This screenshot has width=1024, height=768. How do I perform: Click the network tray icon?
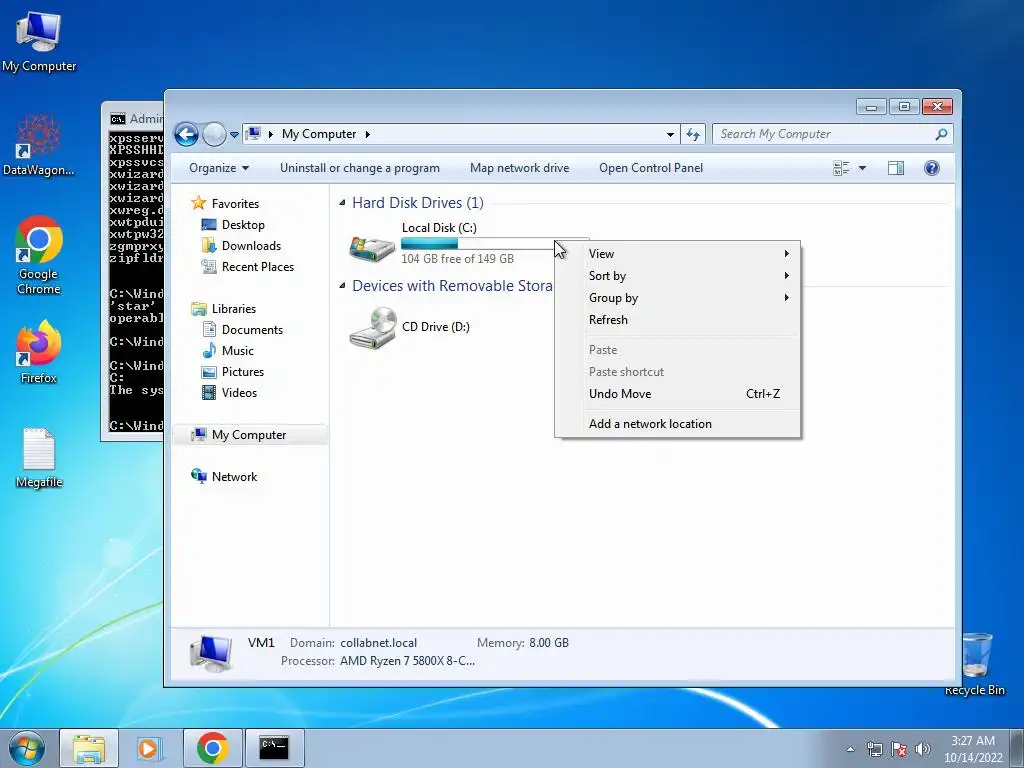tap(874, 749)
